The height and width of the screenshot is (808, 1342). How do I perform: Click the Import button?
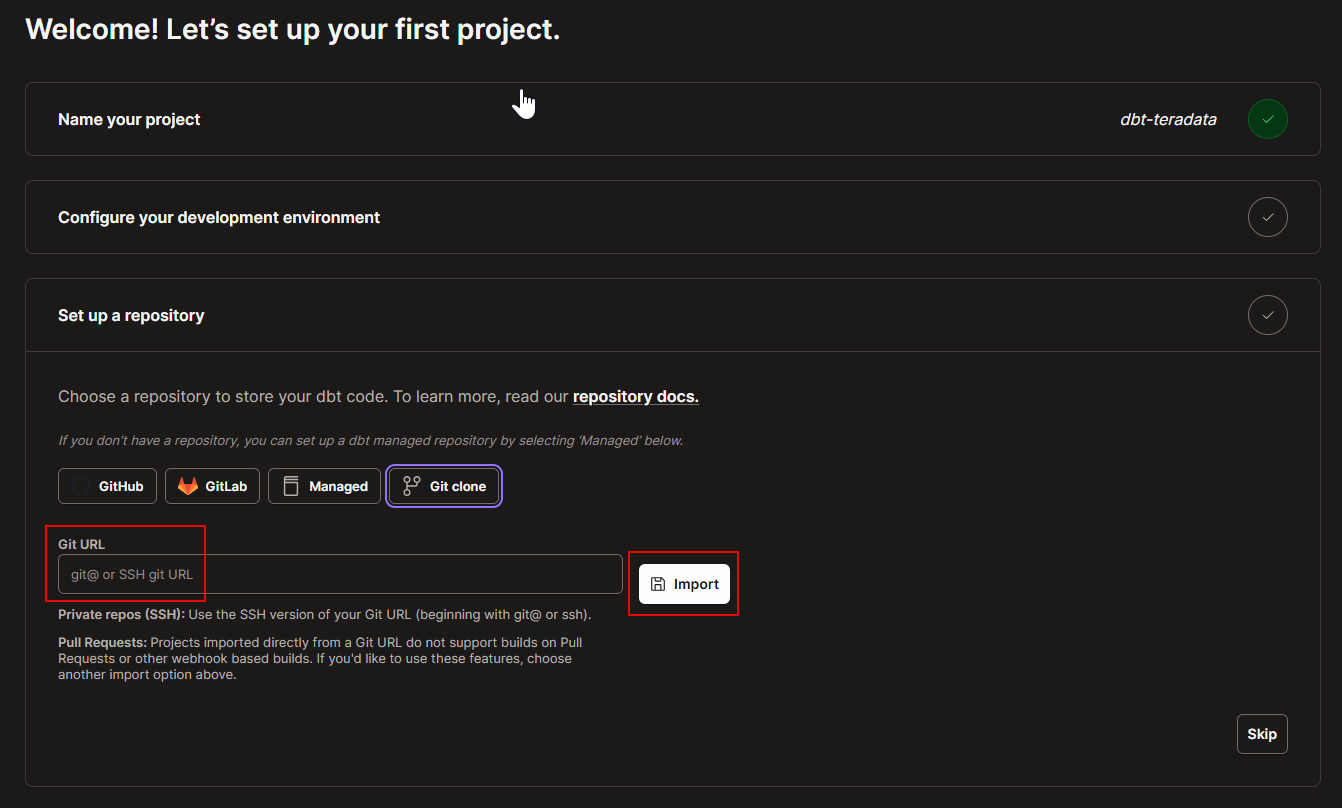[684, 584]
